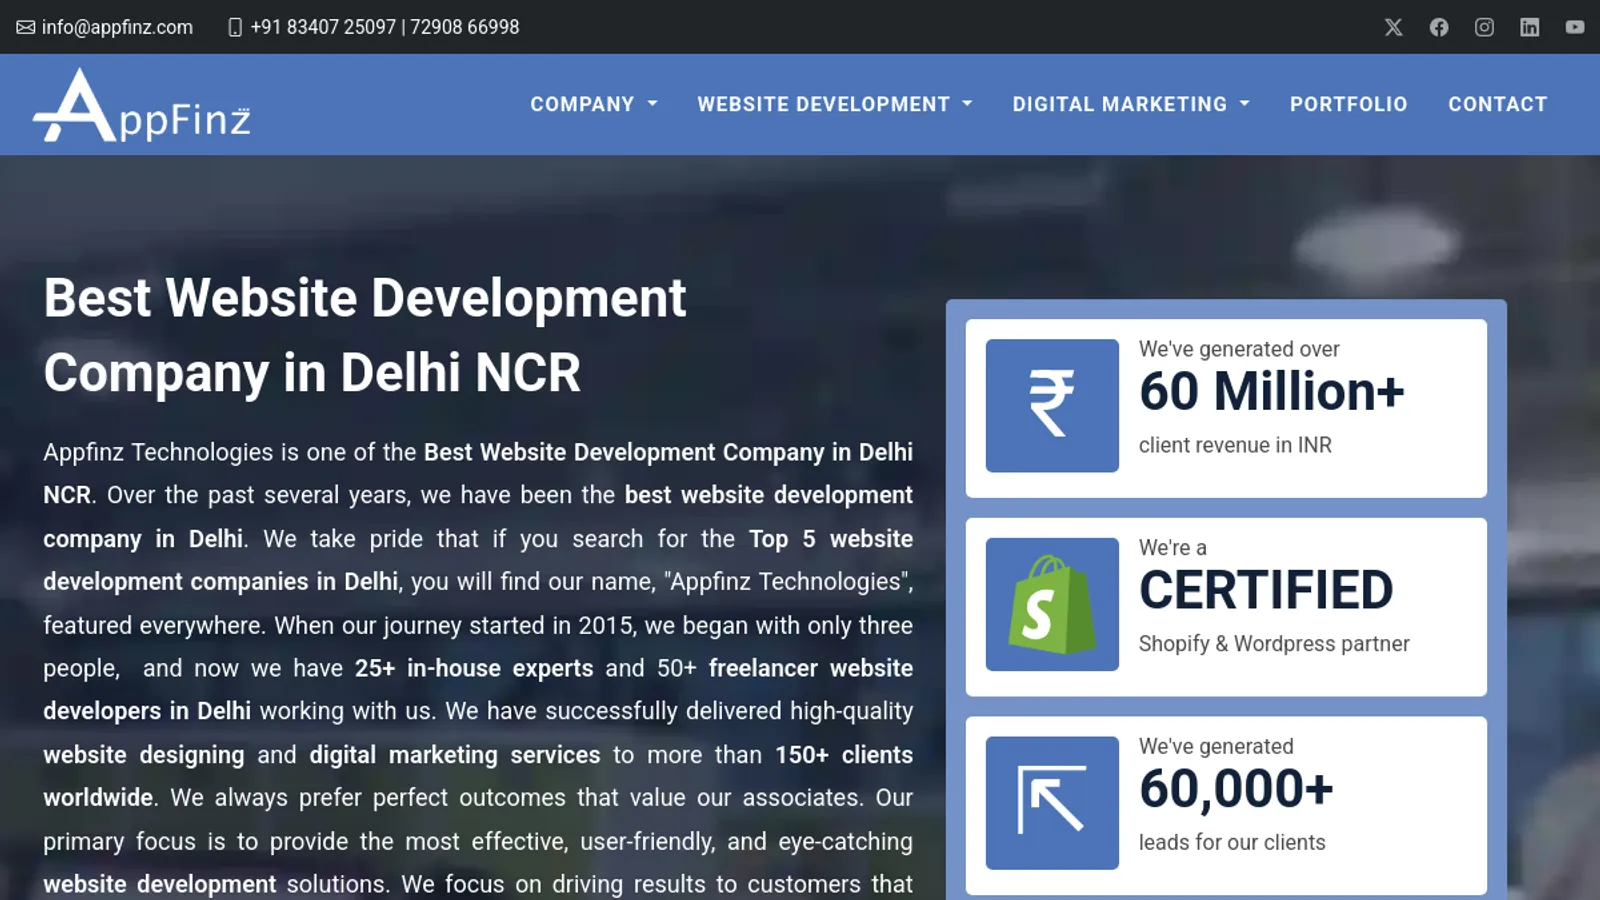Open the Instagram social icon
This screenshot has width=1600, height=900.
coord(1484,27)
